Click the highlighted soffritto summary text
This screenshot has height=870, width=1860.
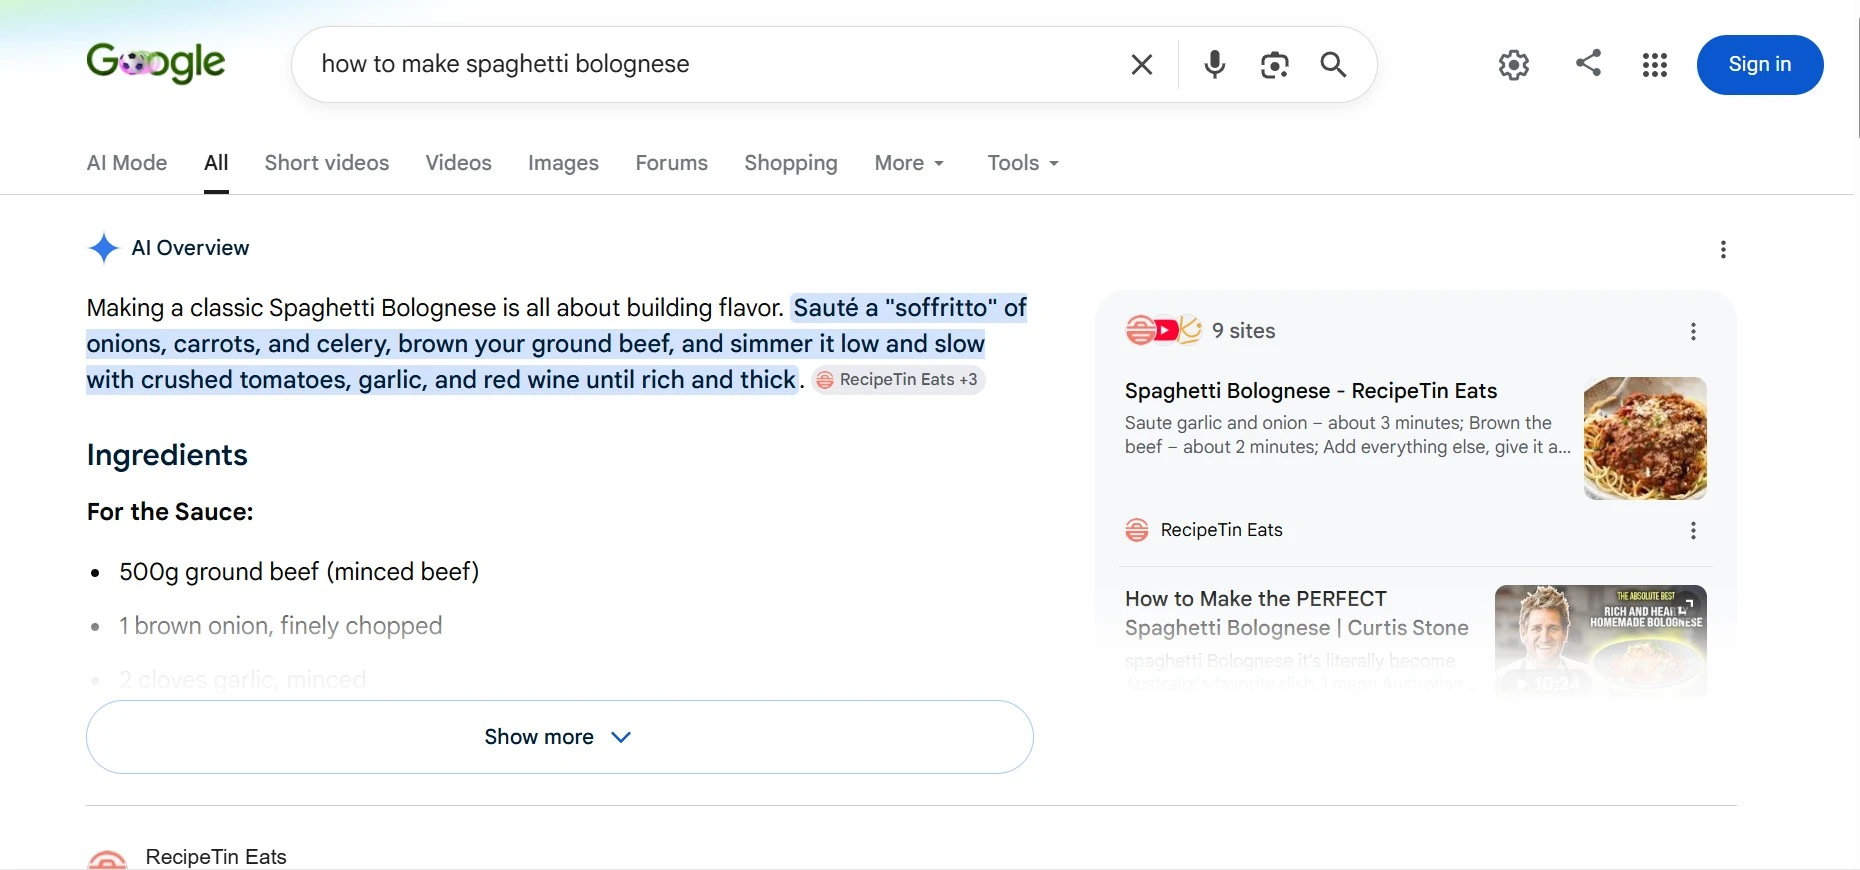(557, 344)
